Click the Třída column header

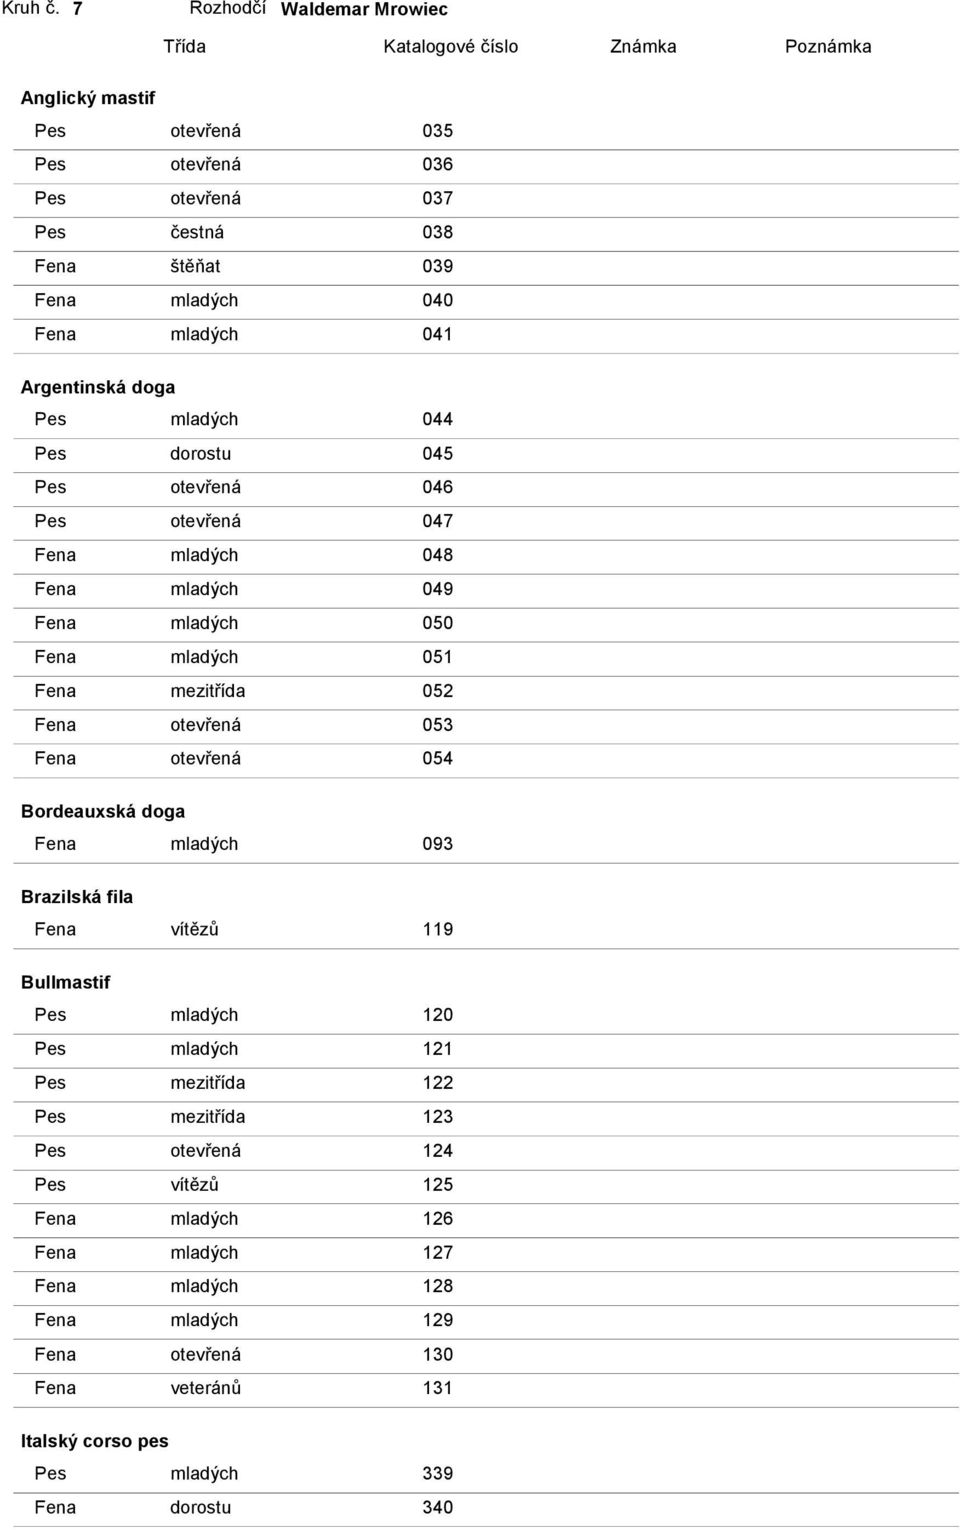point(185,46)
